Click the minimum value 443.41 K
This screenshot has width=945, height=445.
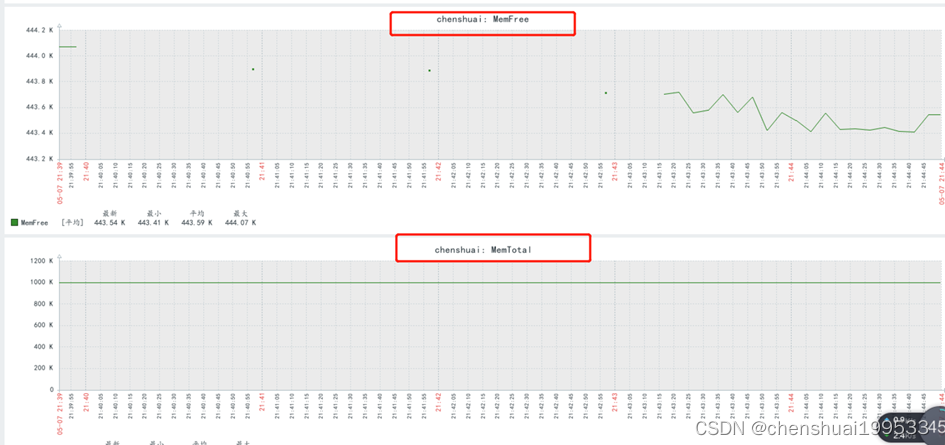tap(153, 222)
